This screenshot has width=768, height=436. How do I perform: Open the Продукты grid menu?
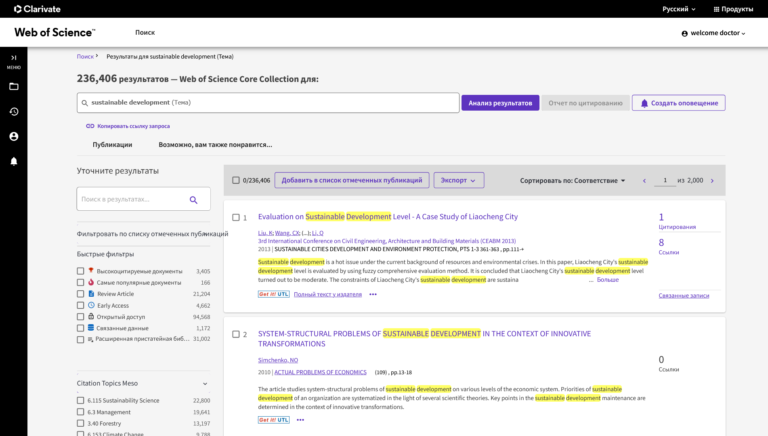[x=733, y=9]
